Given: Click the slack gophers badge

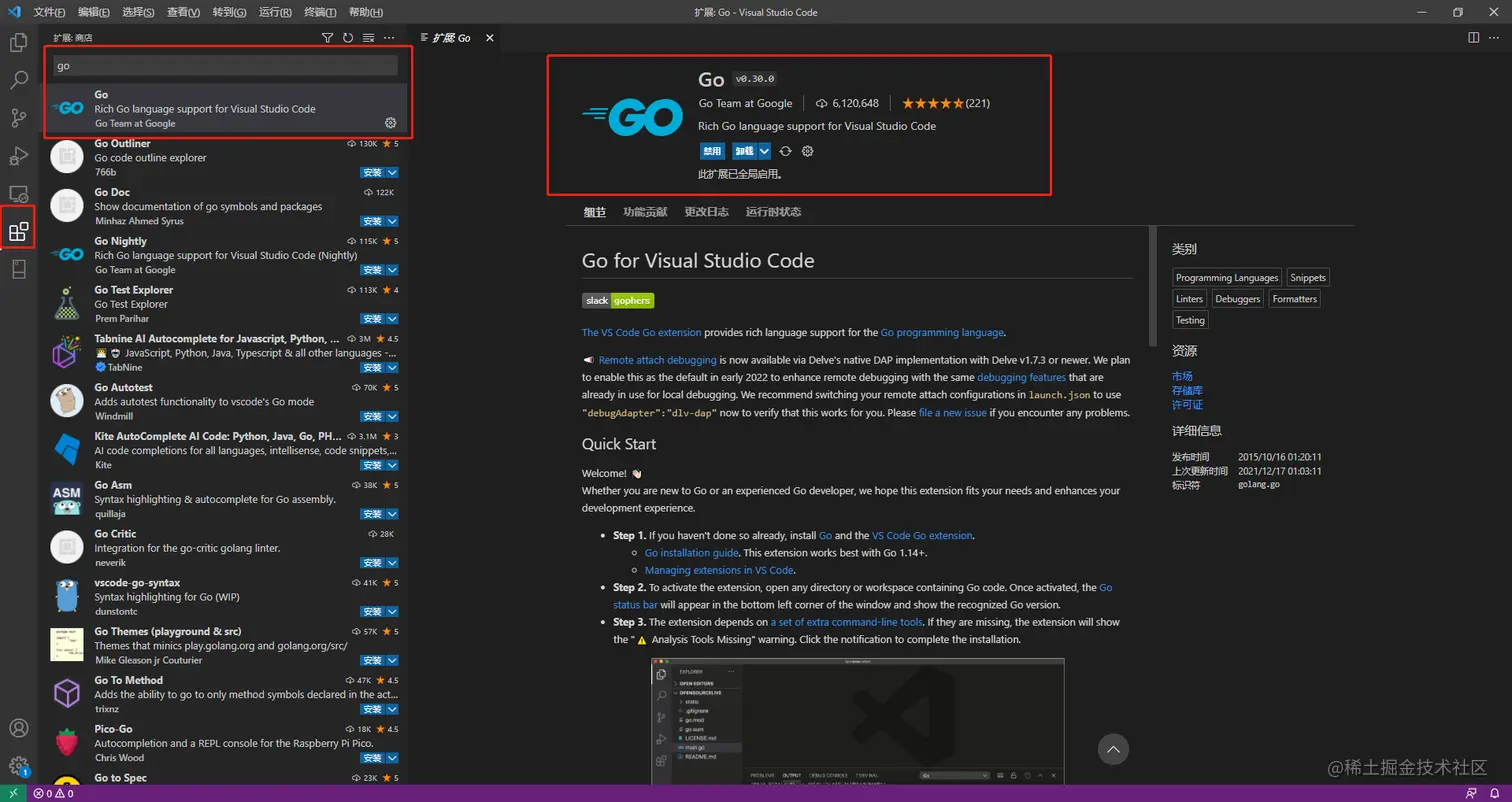Looking at the screenshot, I should pyautogui.click(x=618, y=300).
